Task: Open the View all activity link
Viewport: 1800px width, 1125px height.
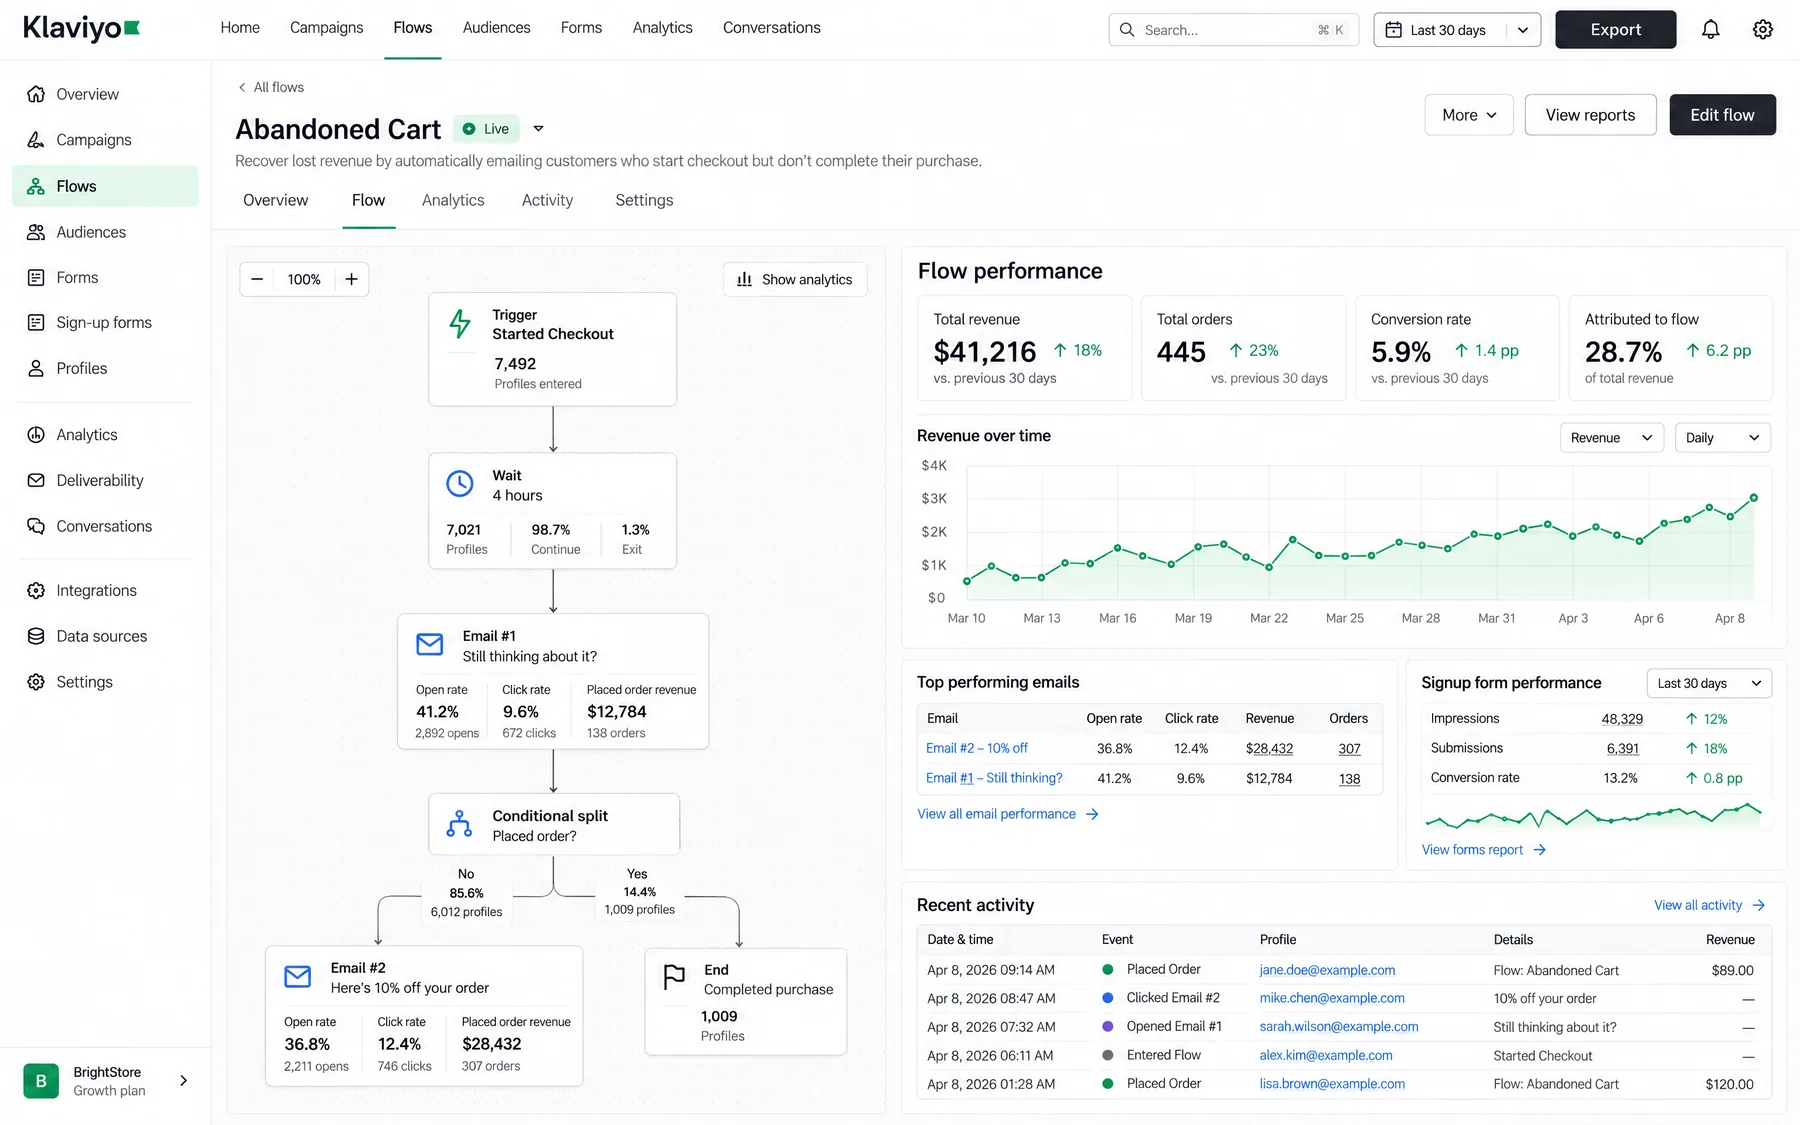Action: point(1710,905)
